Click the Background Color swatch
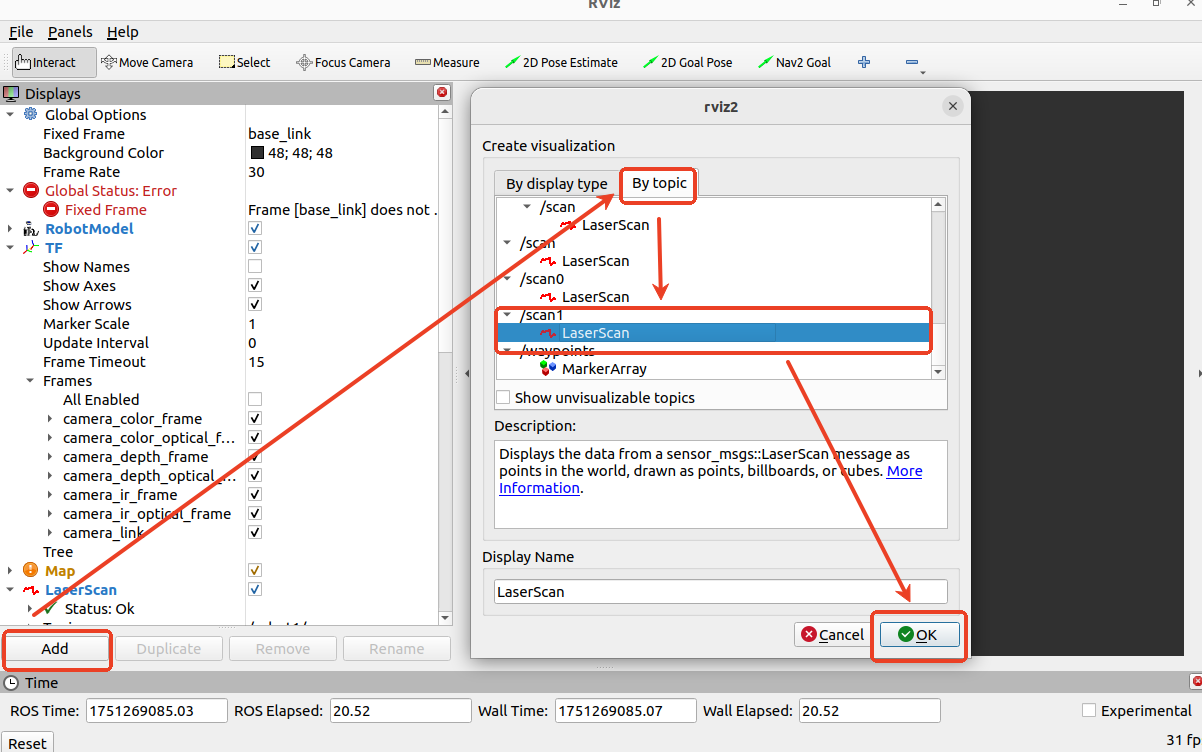The image size is (1202, 752). [x=257, y=153]
